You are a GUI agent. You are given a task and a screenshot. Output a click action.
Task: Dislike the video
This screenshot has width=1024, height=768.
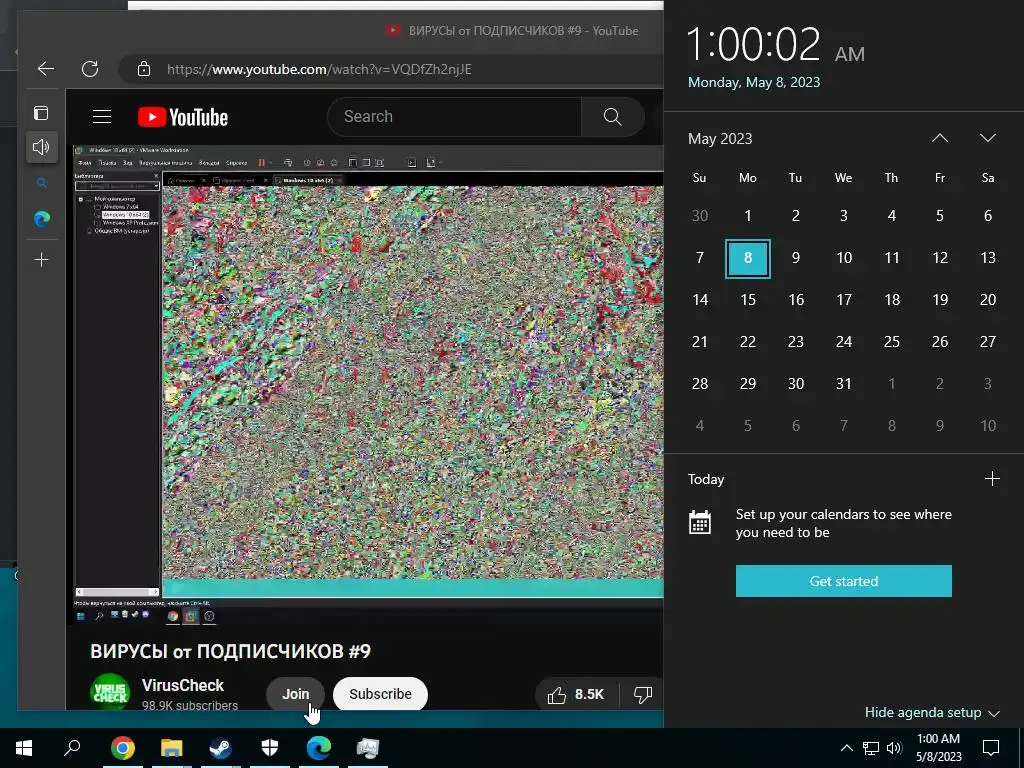643,694
